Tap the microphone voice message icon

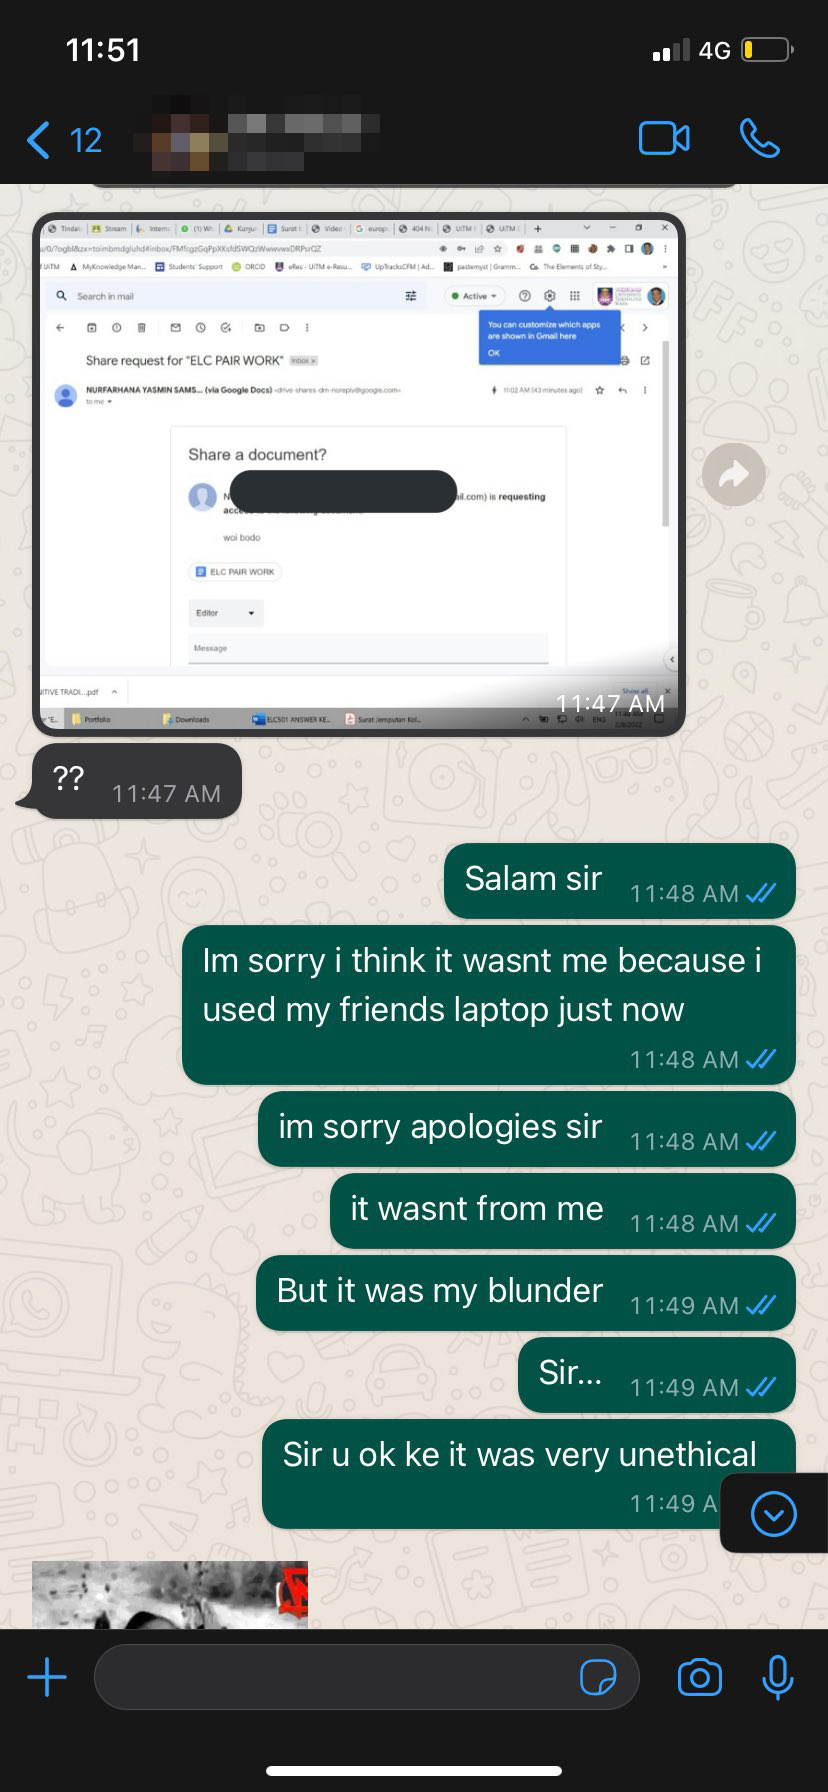tap(777, 1677)
